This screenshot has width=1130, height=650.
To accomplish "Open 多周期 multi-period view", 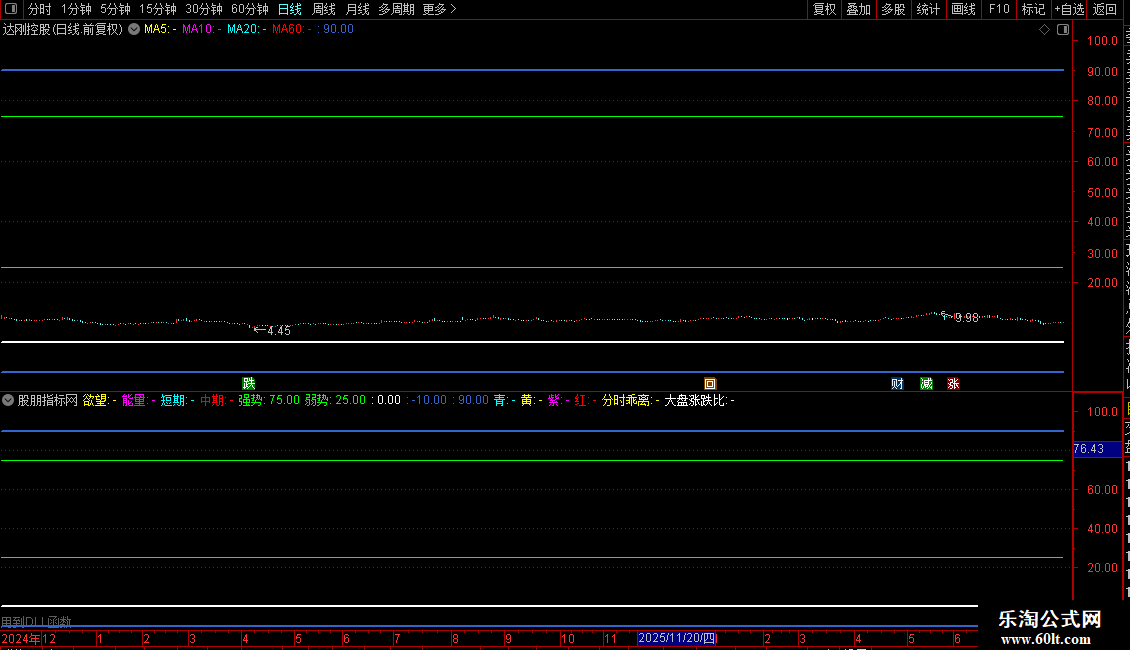I will point(396,9).
